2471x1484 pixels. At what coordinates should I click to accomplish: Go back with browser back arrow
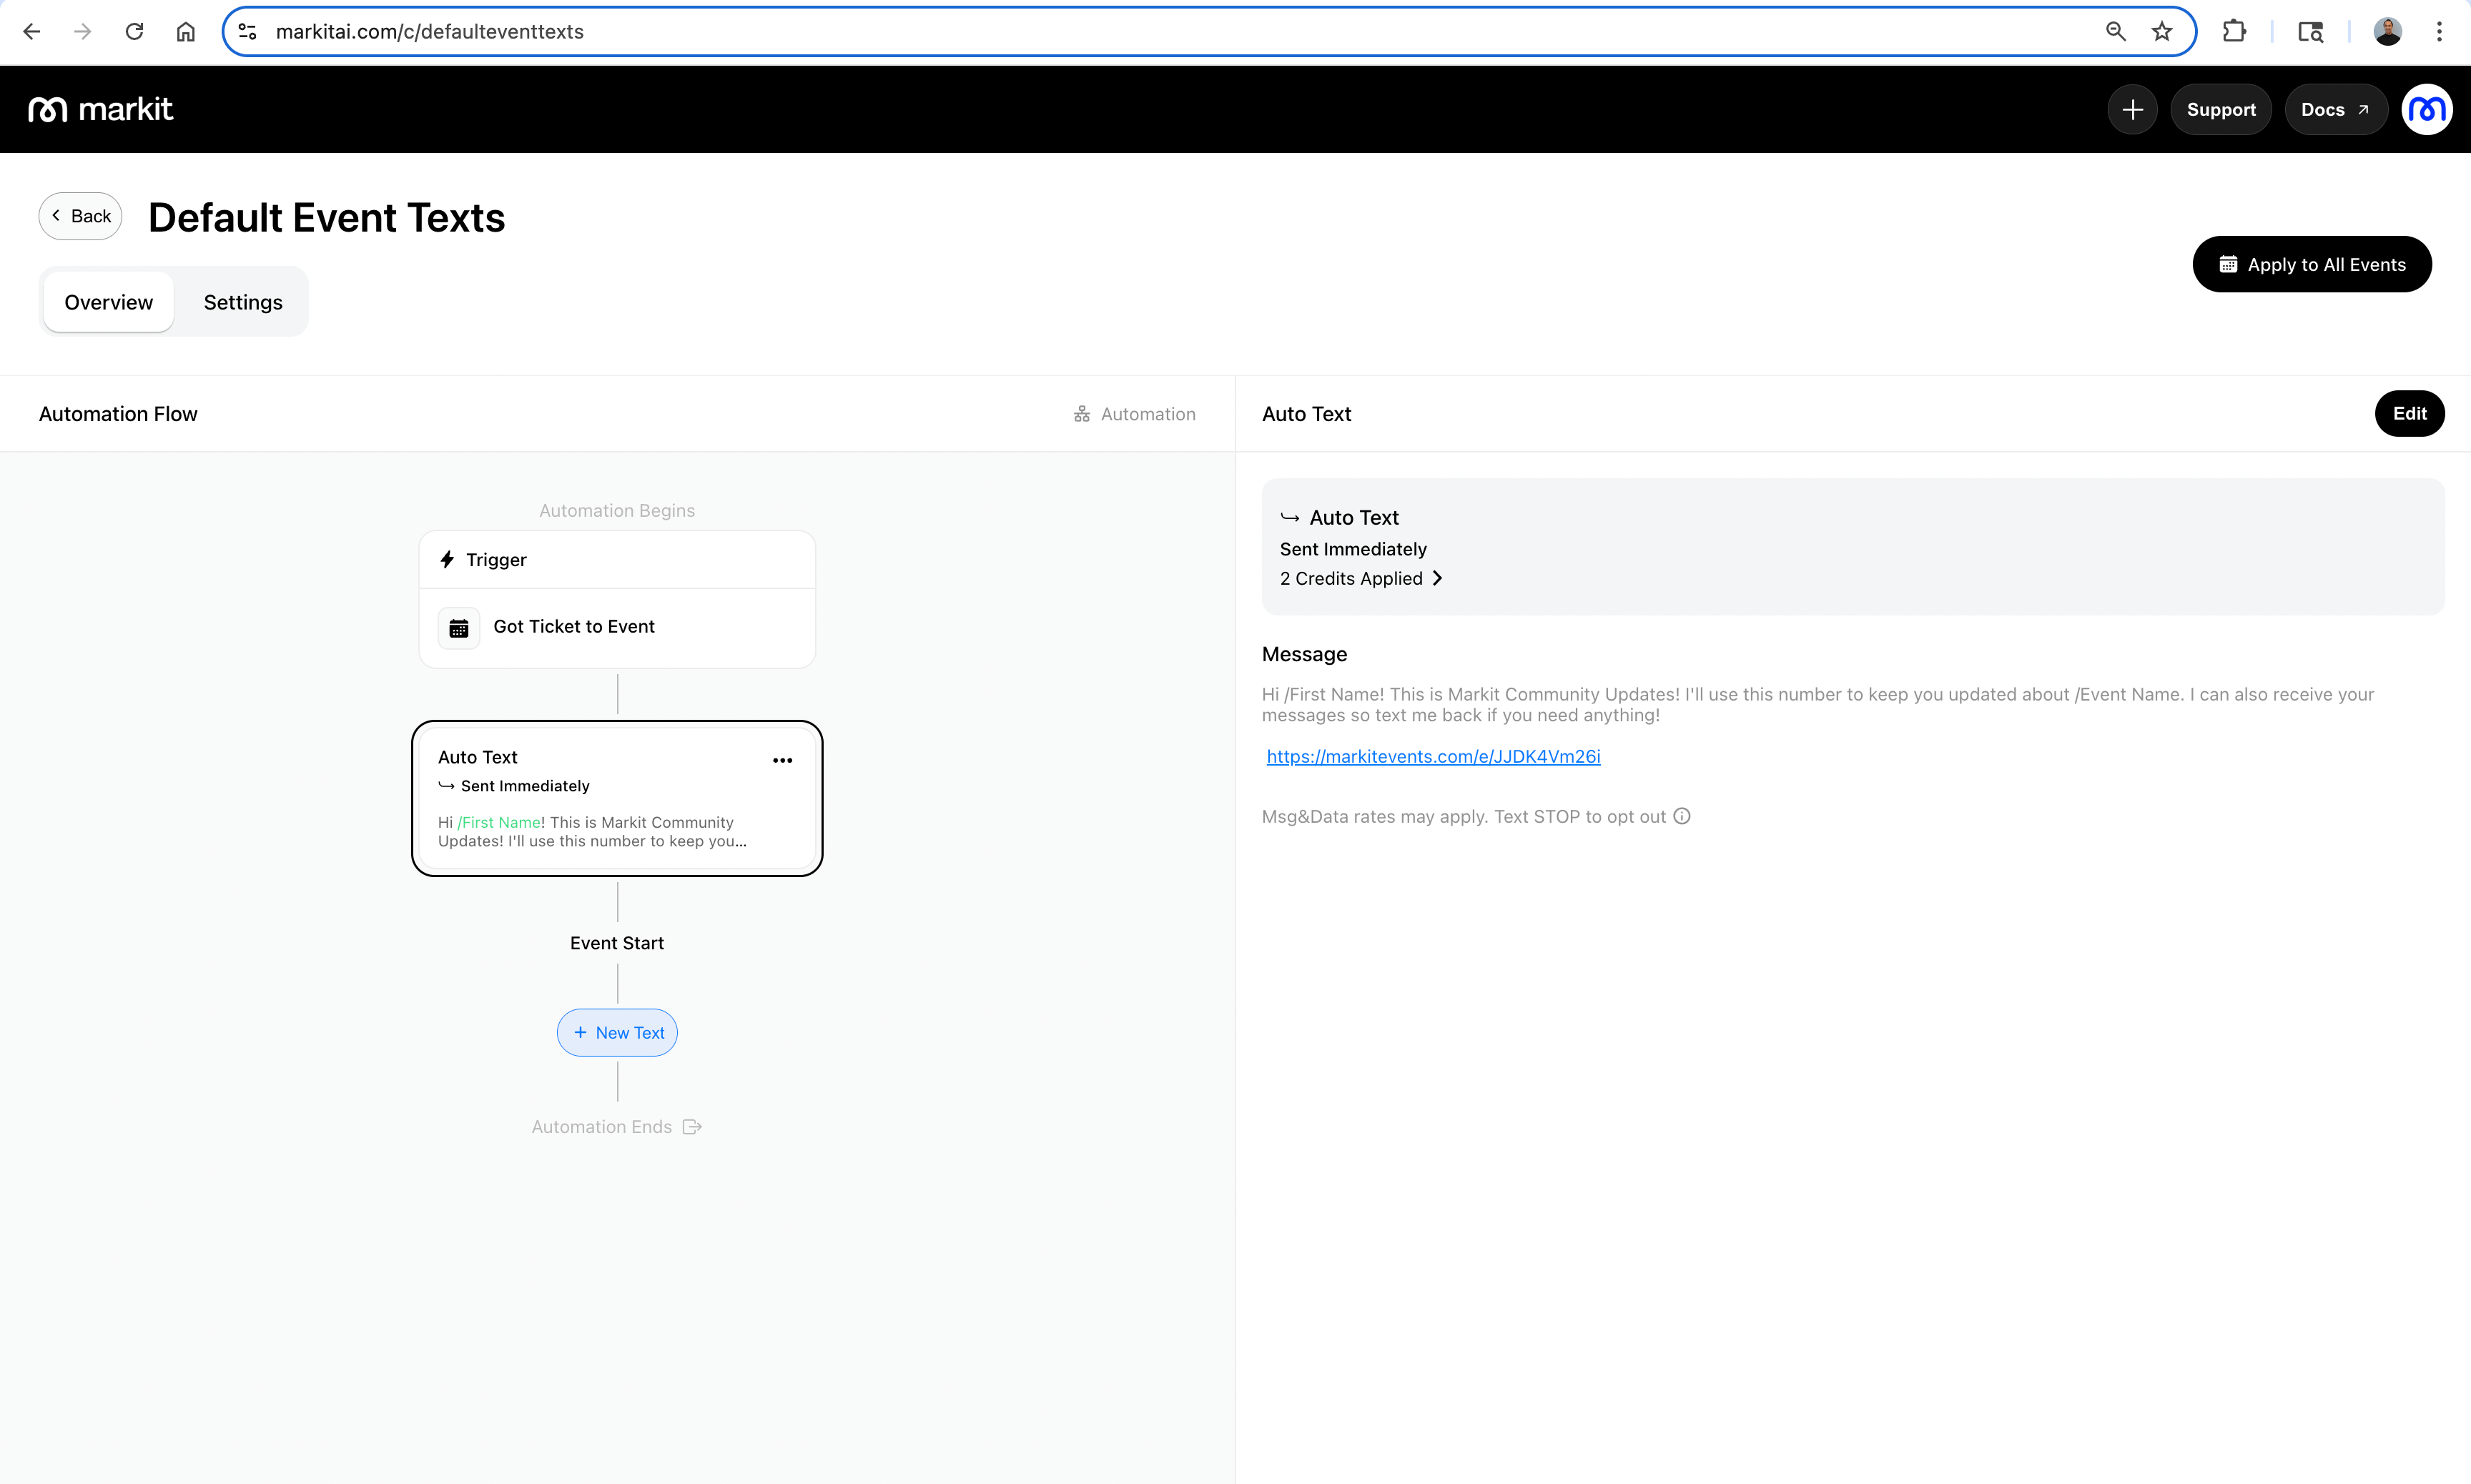32,32
